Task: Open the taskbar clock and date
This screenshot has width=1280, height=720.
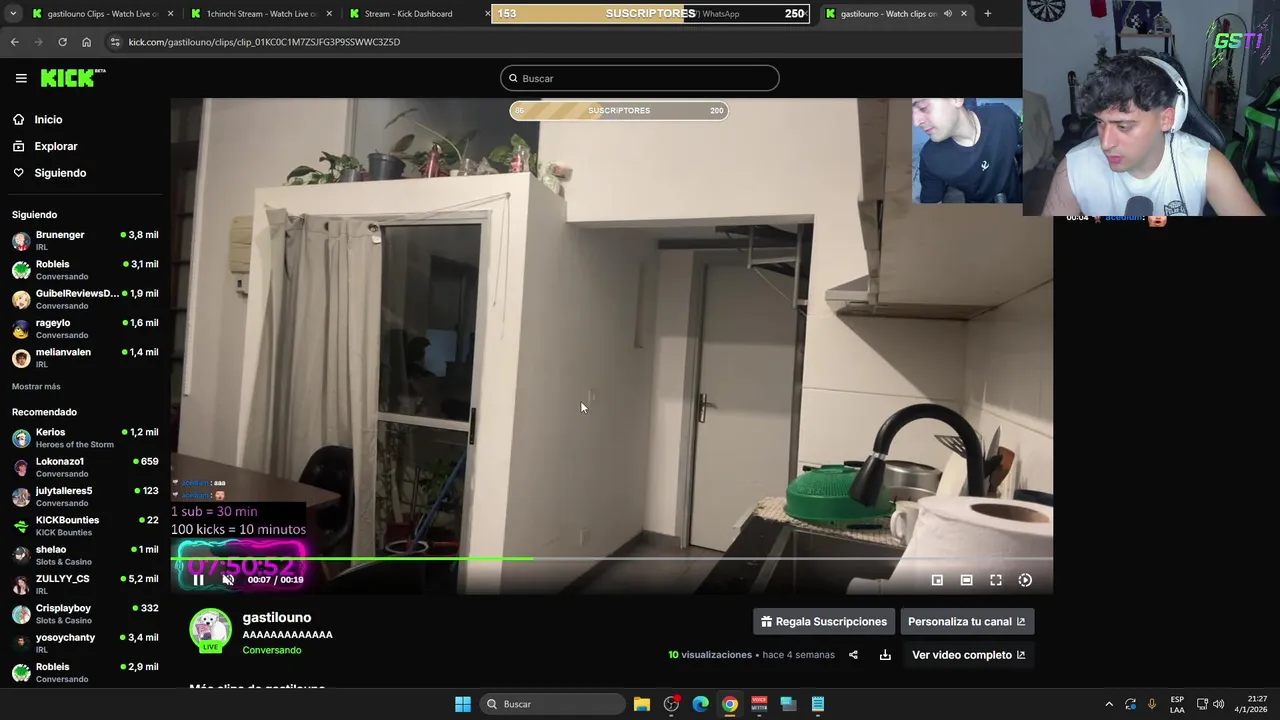Action: [x=1250, y=704]
